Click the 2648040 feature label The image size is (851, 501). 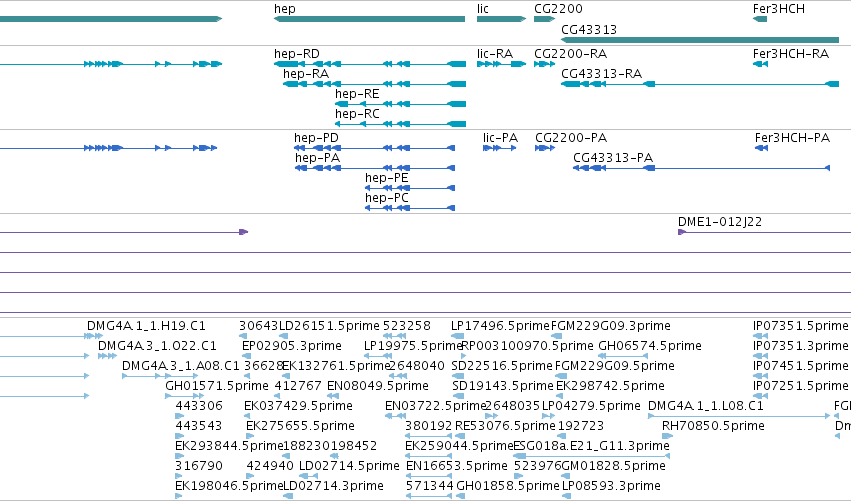pos(417,366)
